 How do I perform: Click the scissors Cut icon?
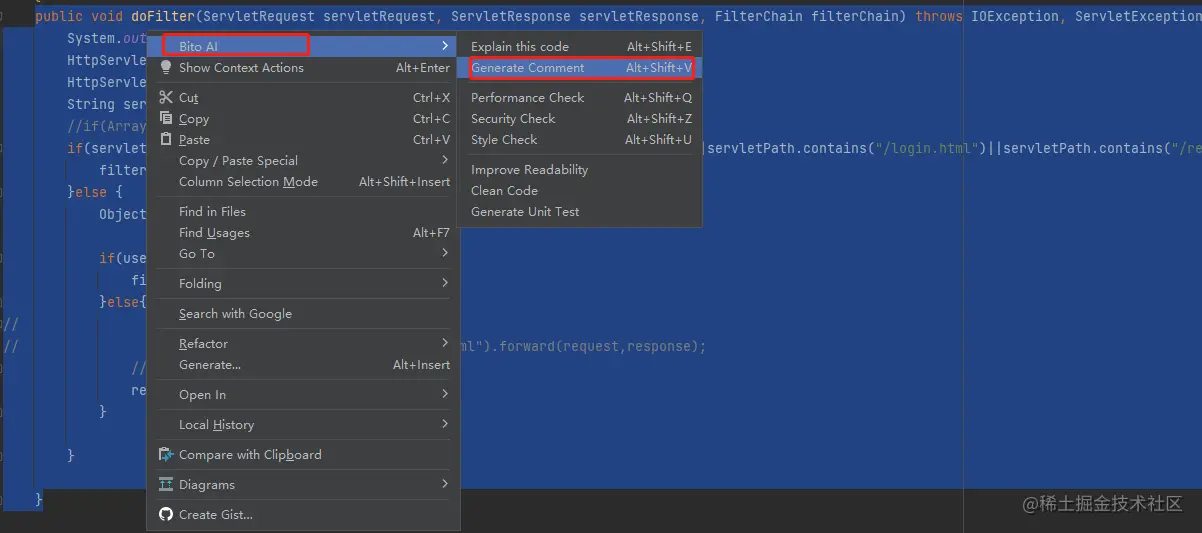coord(166,97)
